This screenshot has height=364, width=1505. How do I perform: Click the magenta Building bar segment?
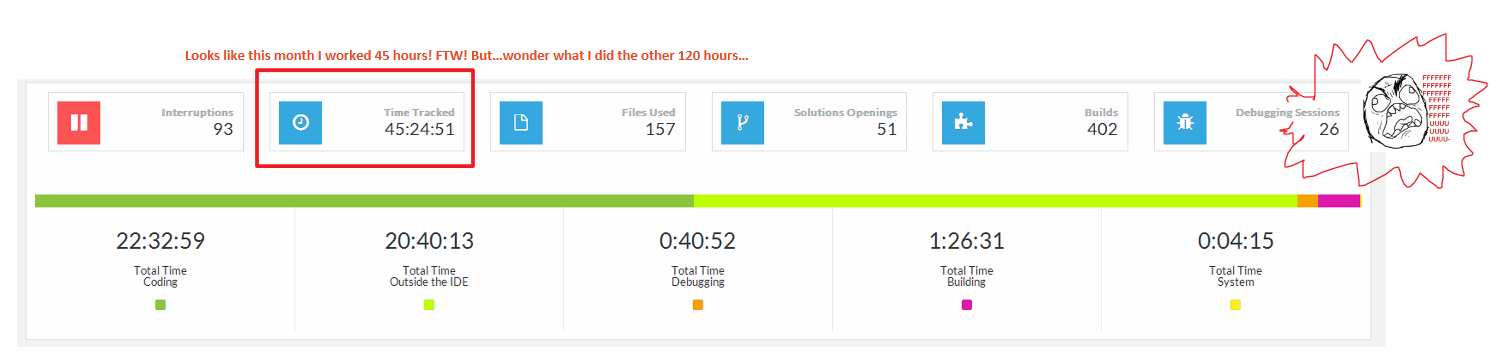click(1339, 201)
